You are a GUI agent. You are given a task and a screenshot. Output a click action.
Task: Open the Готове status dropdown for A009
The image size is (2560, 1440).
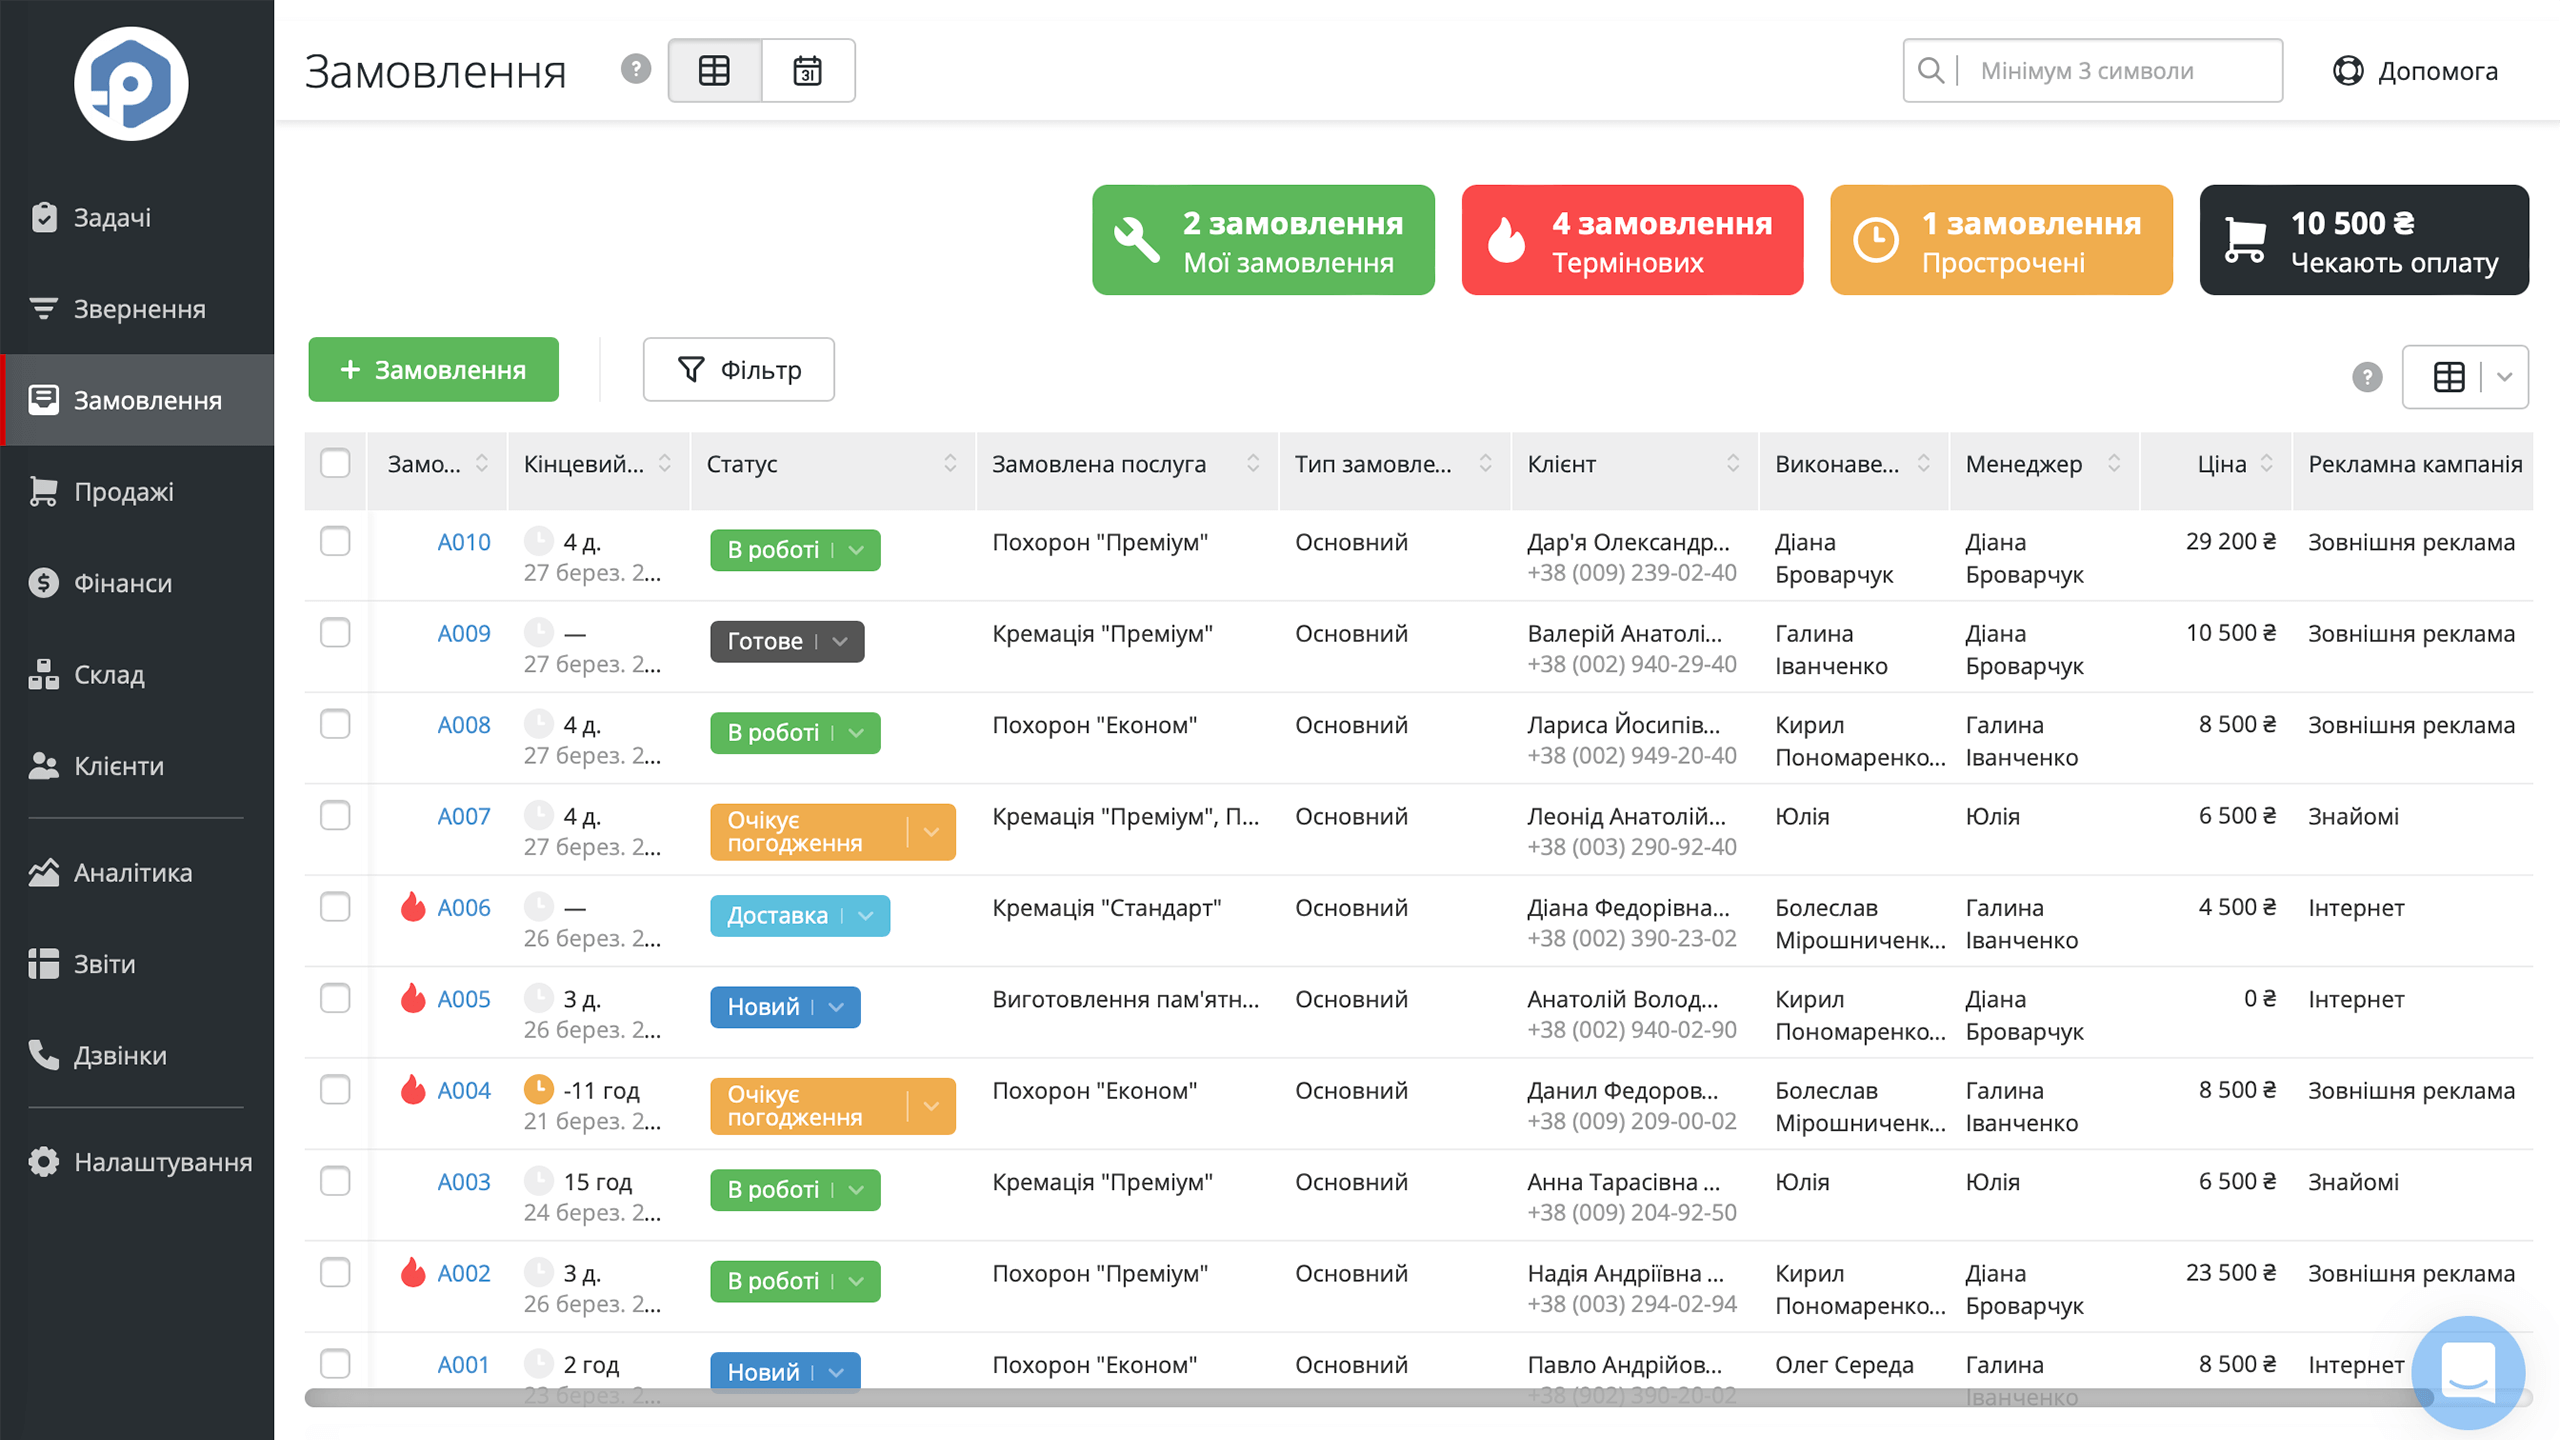click(x=840, y=641)
